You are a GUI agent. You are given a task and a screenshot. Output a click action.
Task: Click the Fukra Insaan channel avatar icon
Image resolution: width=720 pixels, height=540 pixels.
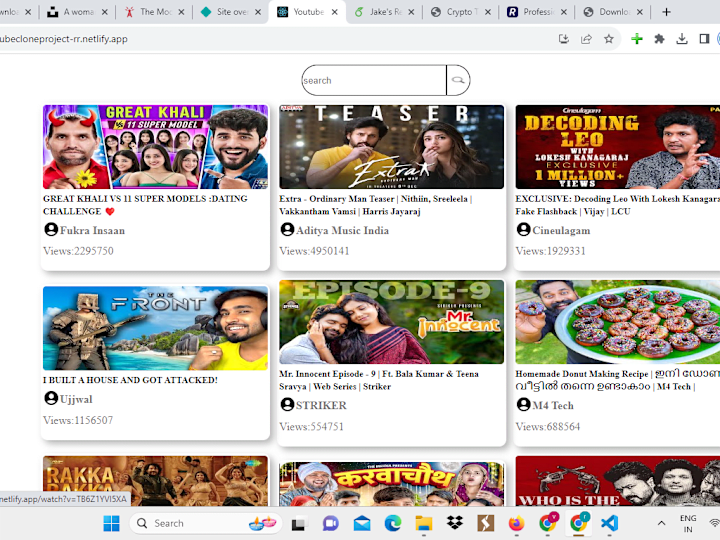51,229
